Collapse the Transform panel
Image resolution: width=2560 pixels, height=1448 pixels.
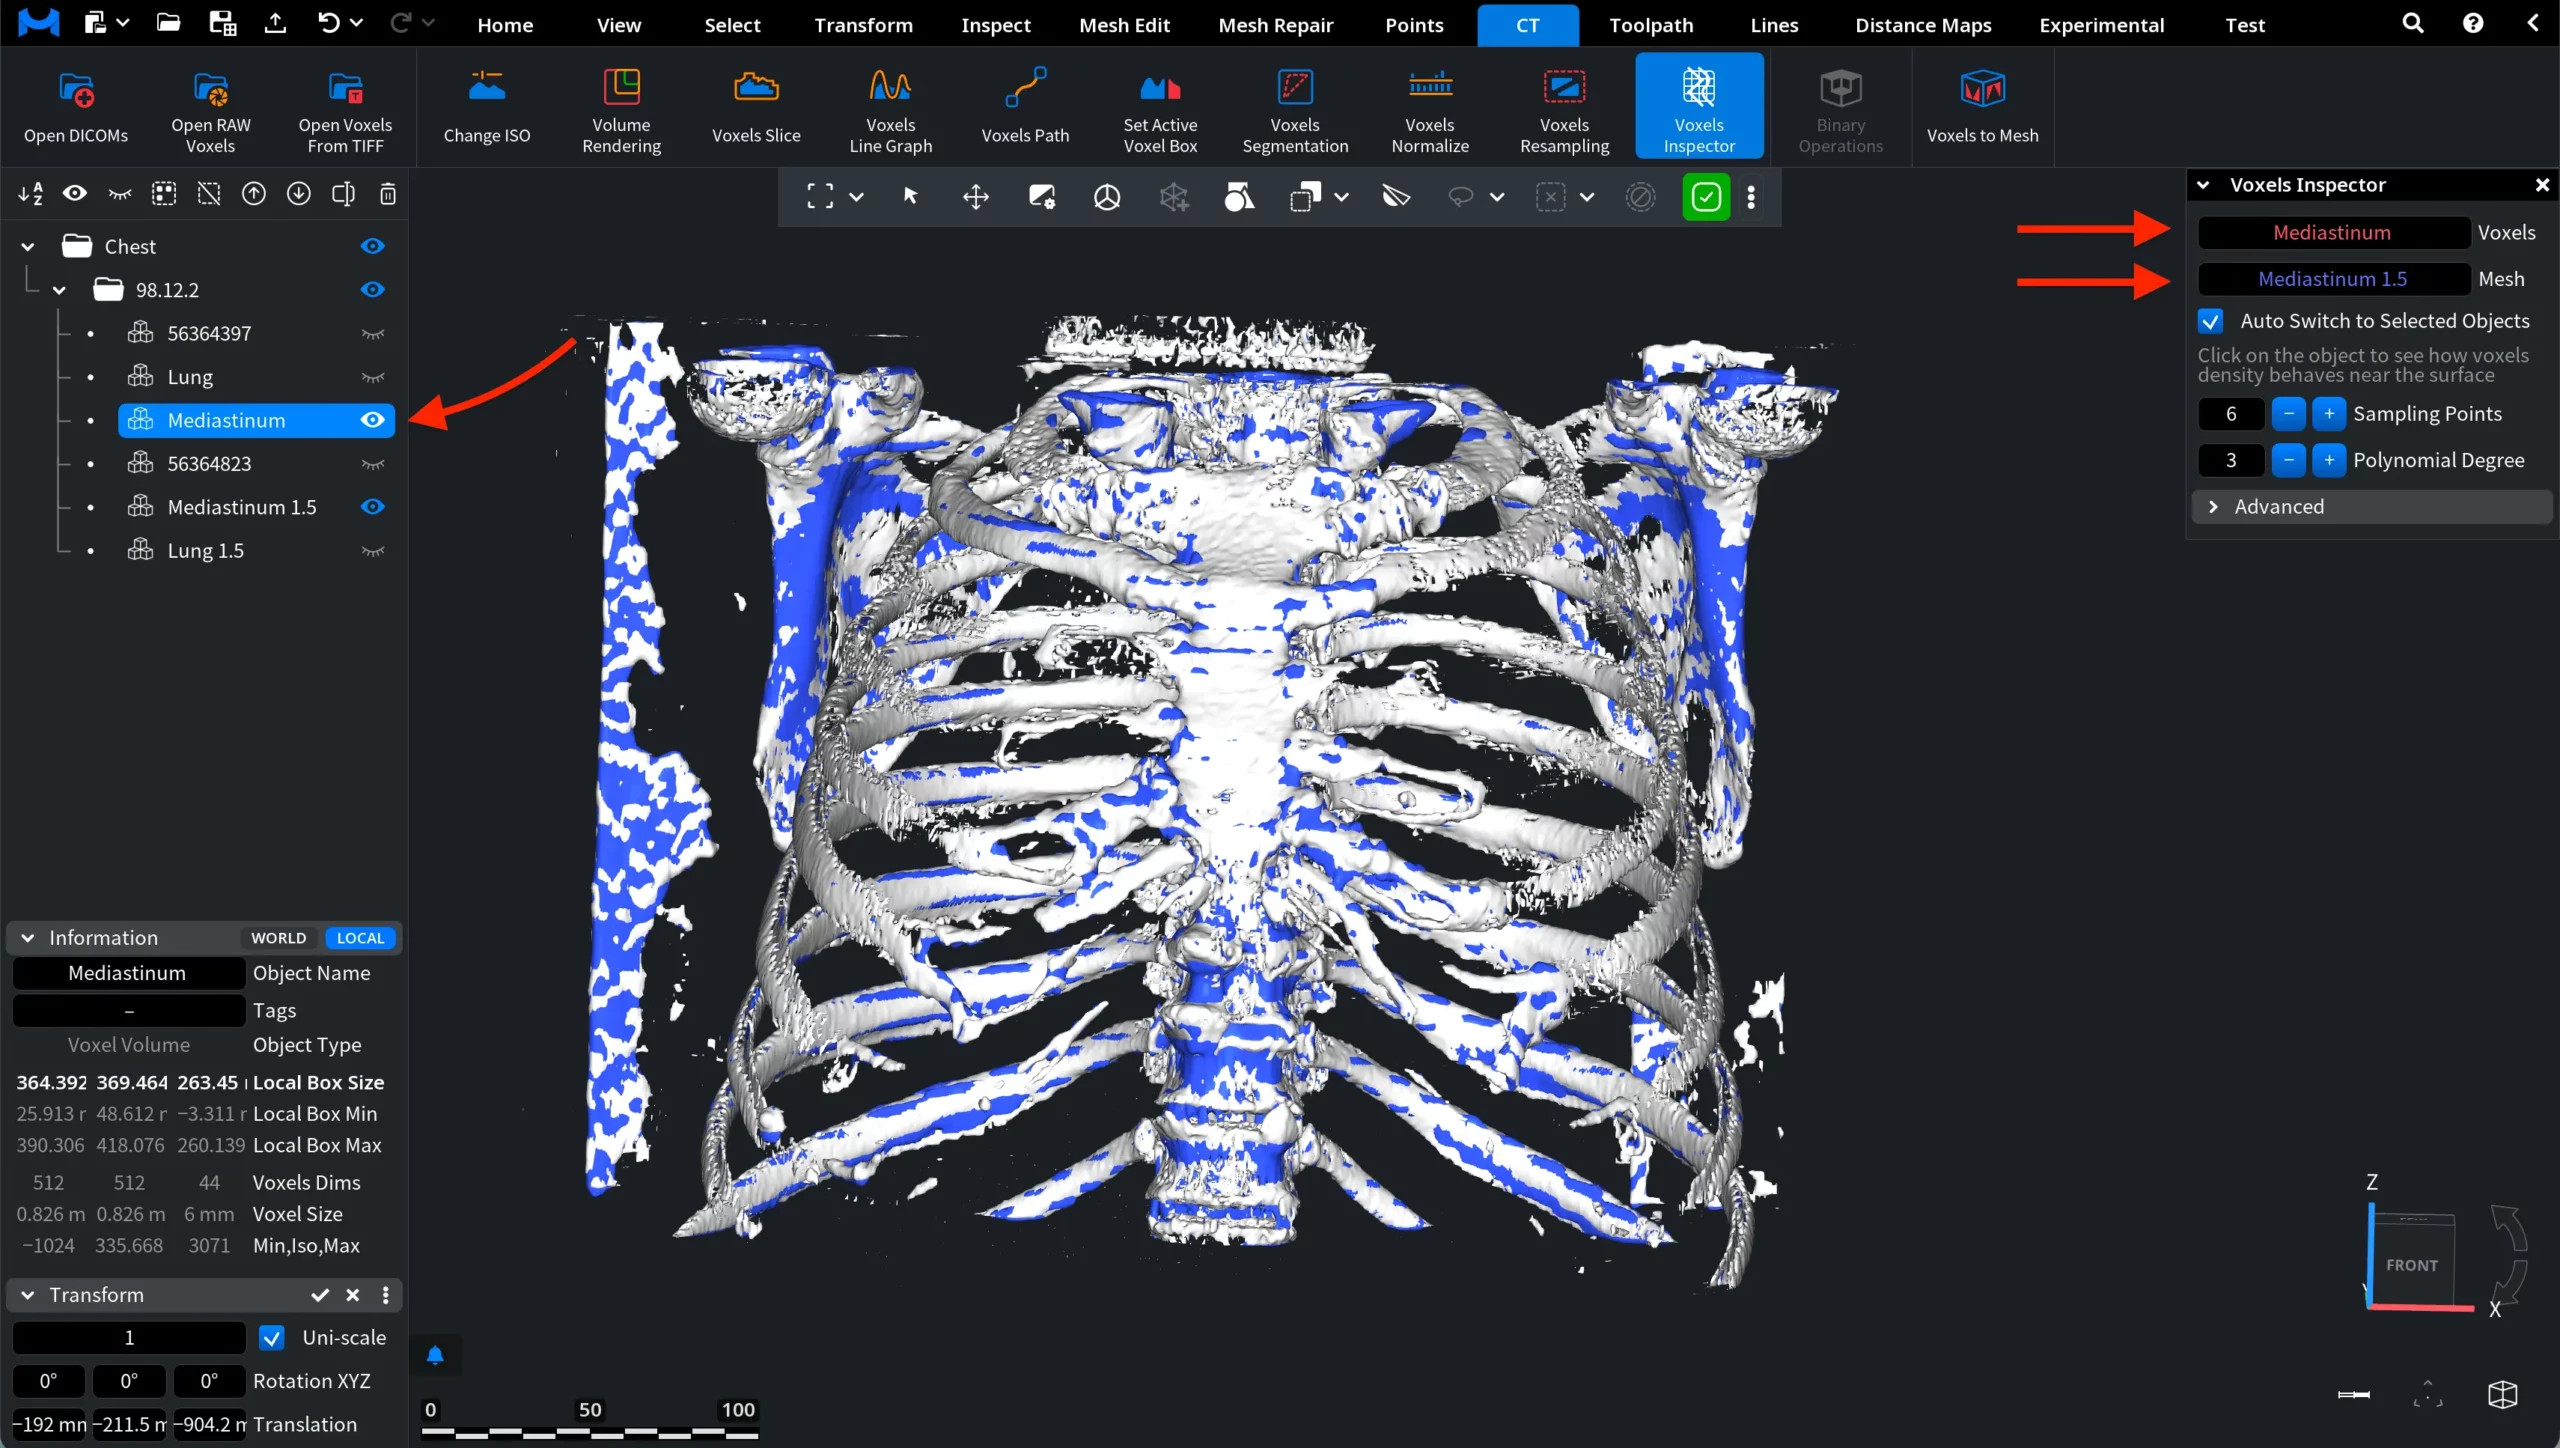[28, 1295]
